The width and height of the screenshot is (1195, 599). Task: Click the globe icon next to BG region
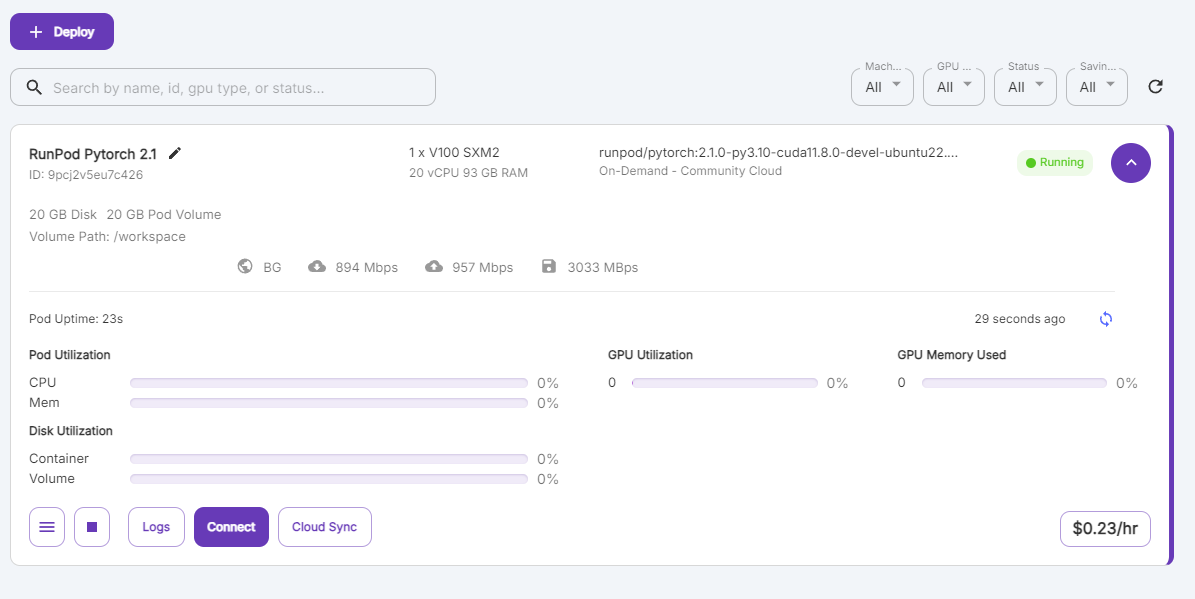click(x=245, y=266)
